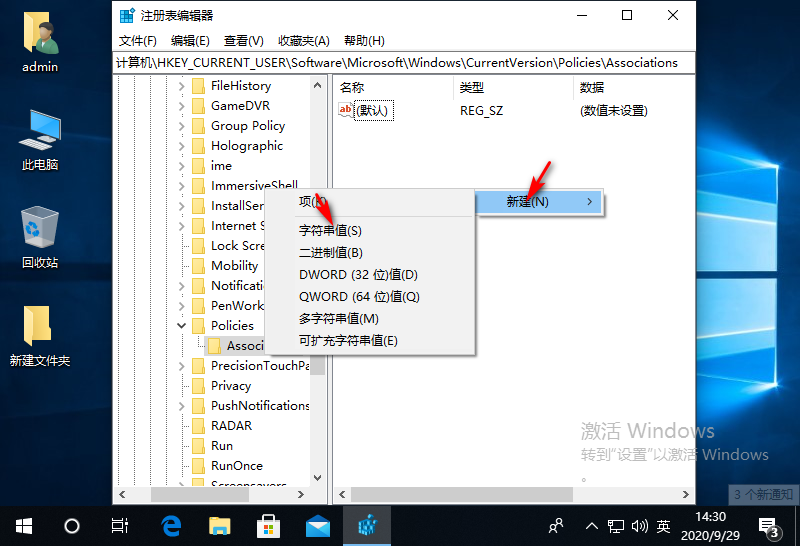Click the registry path address bar
This screenshot has height=546, width=800.
coord(404,63)
